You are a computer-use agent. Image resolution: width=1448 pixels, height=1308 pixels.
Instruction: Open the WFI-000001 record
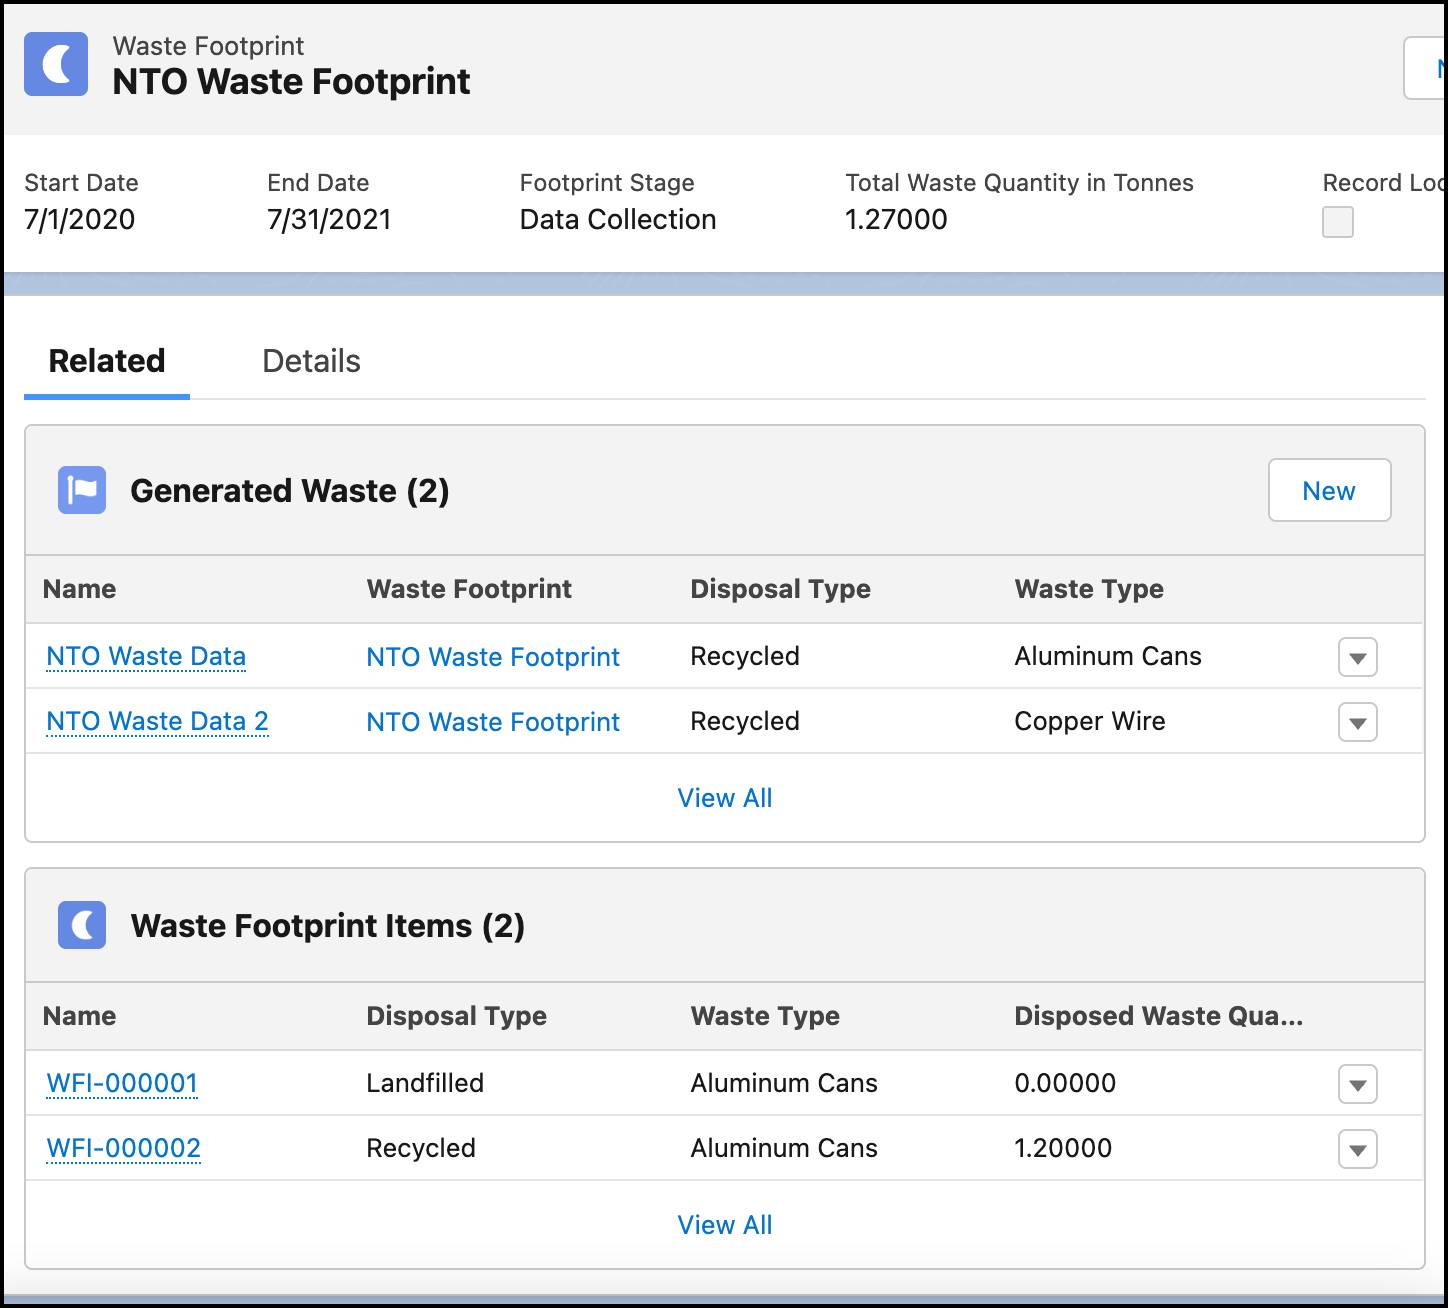(x=121, y=1083)
